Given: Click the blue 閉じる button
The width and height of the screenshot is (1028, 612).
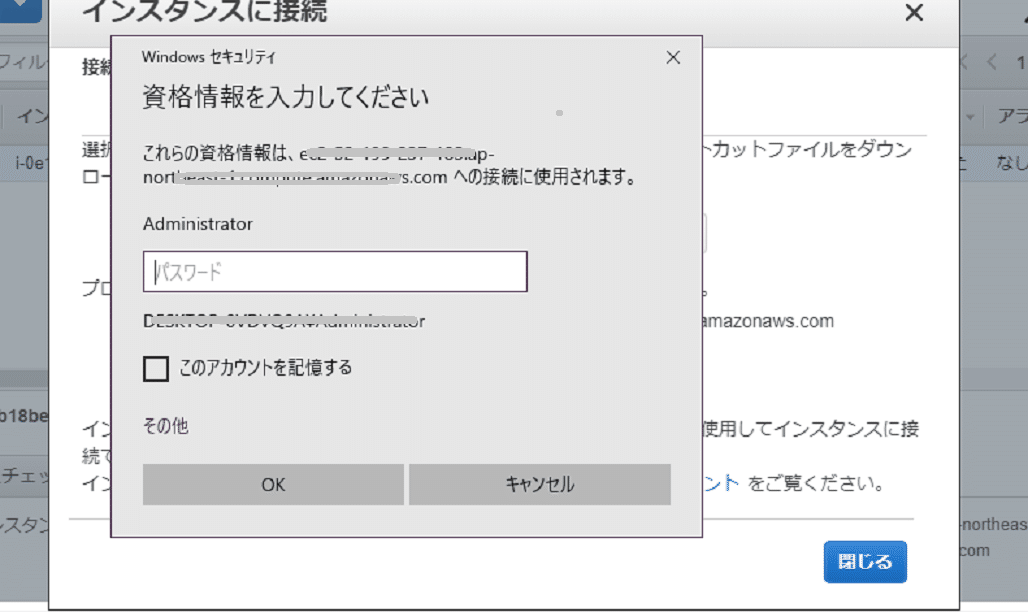Looking at the screenshot, I should [x=865, y=562].
